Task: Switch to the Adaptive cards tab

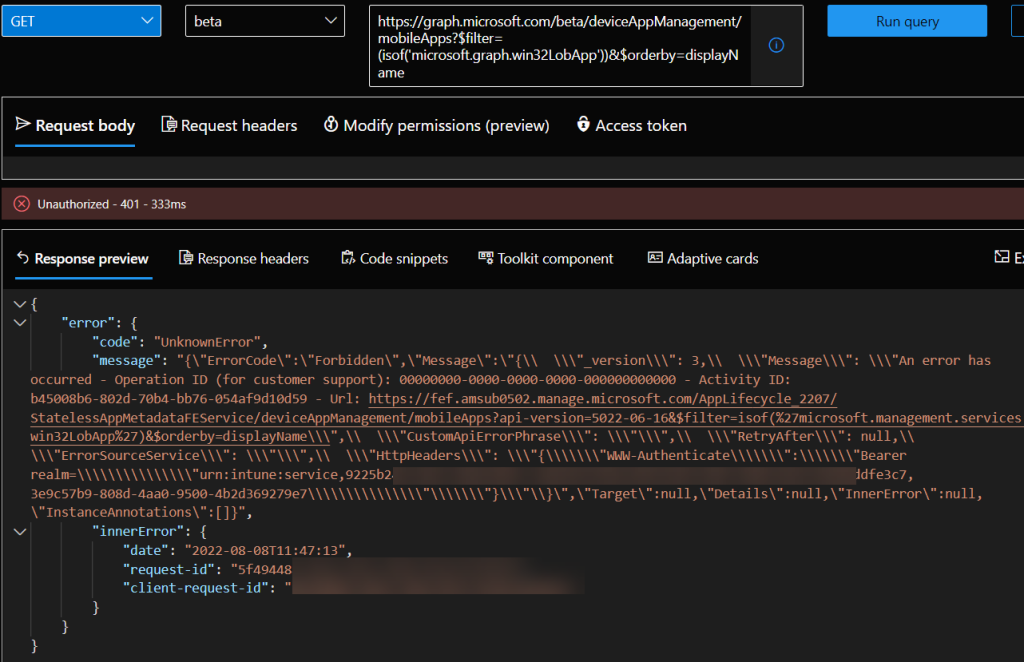Action: pyautogui.click(x=703, y=259)
